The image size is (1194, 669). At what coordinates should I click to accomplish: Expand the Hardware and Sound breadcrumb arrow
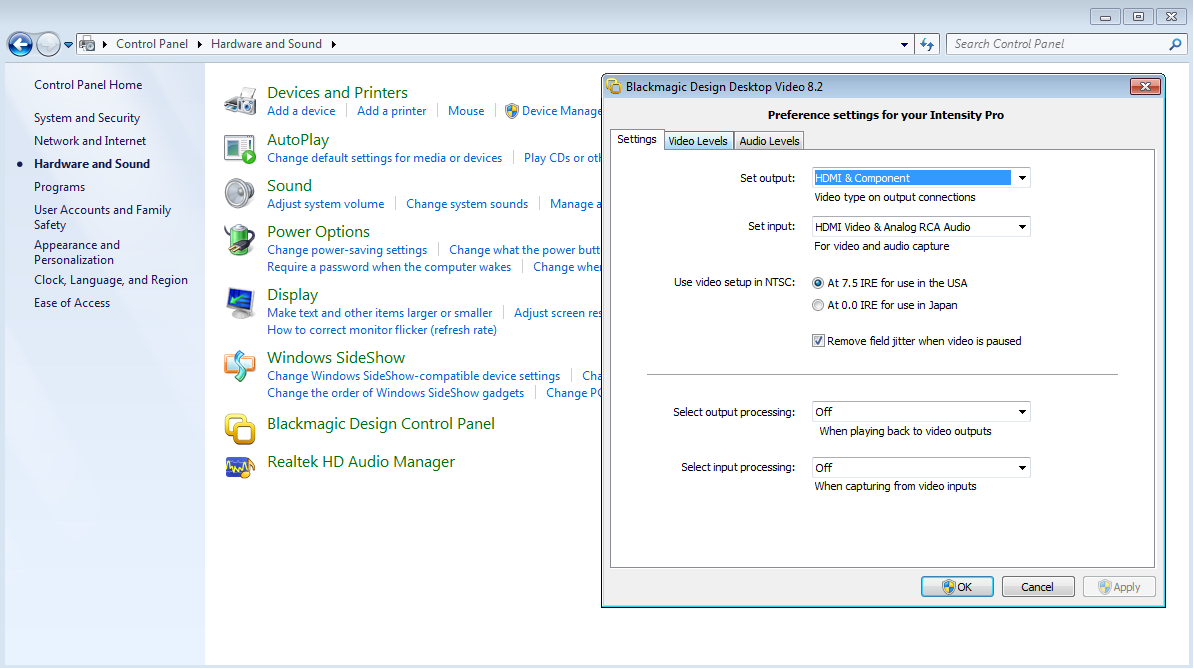[334, 44]
